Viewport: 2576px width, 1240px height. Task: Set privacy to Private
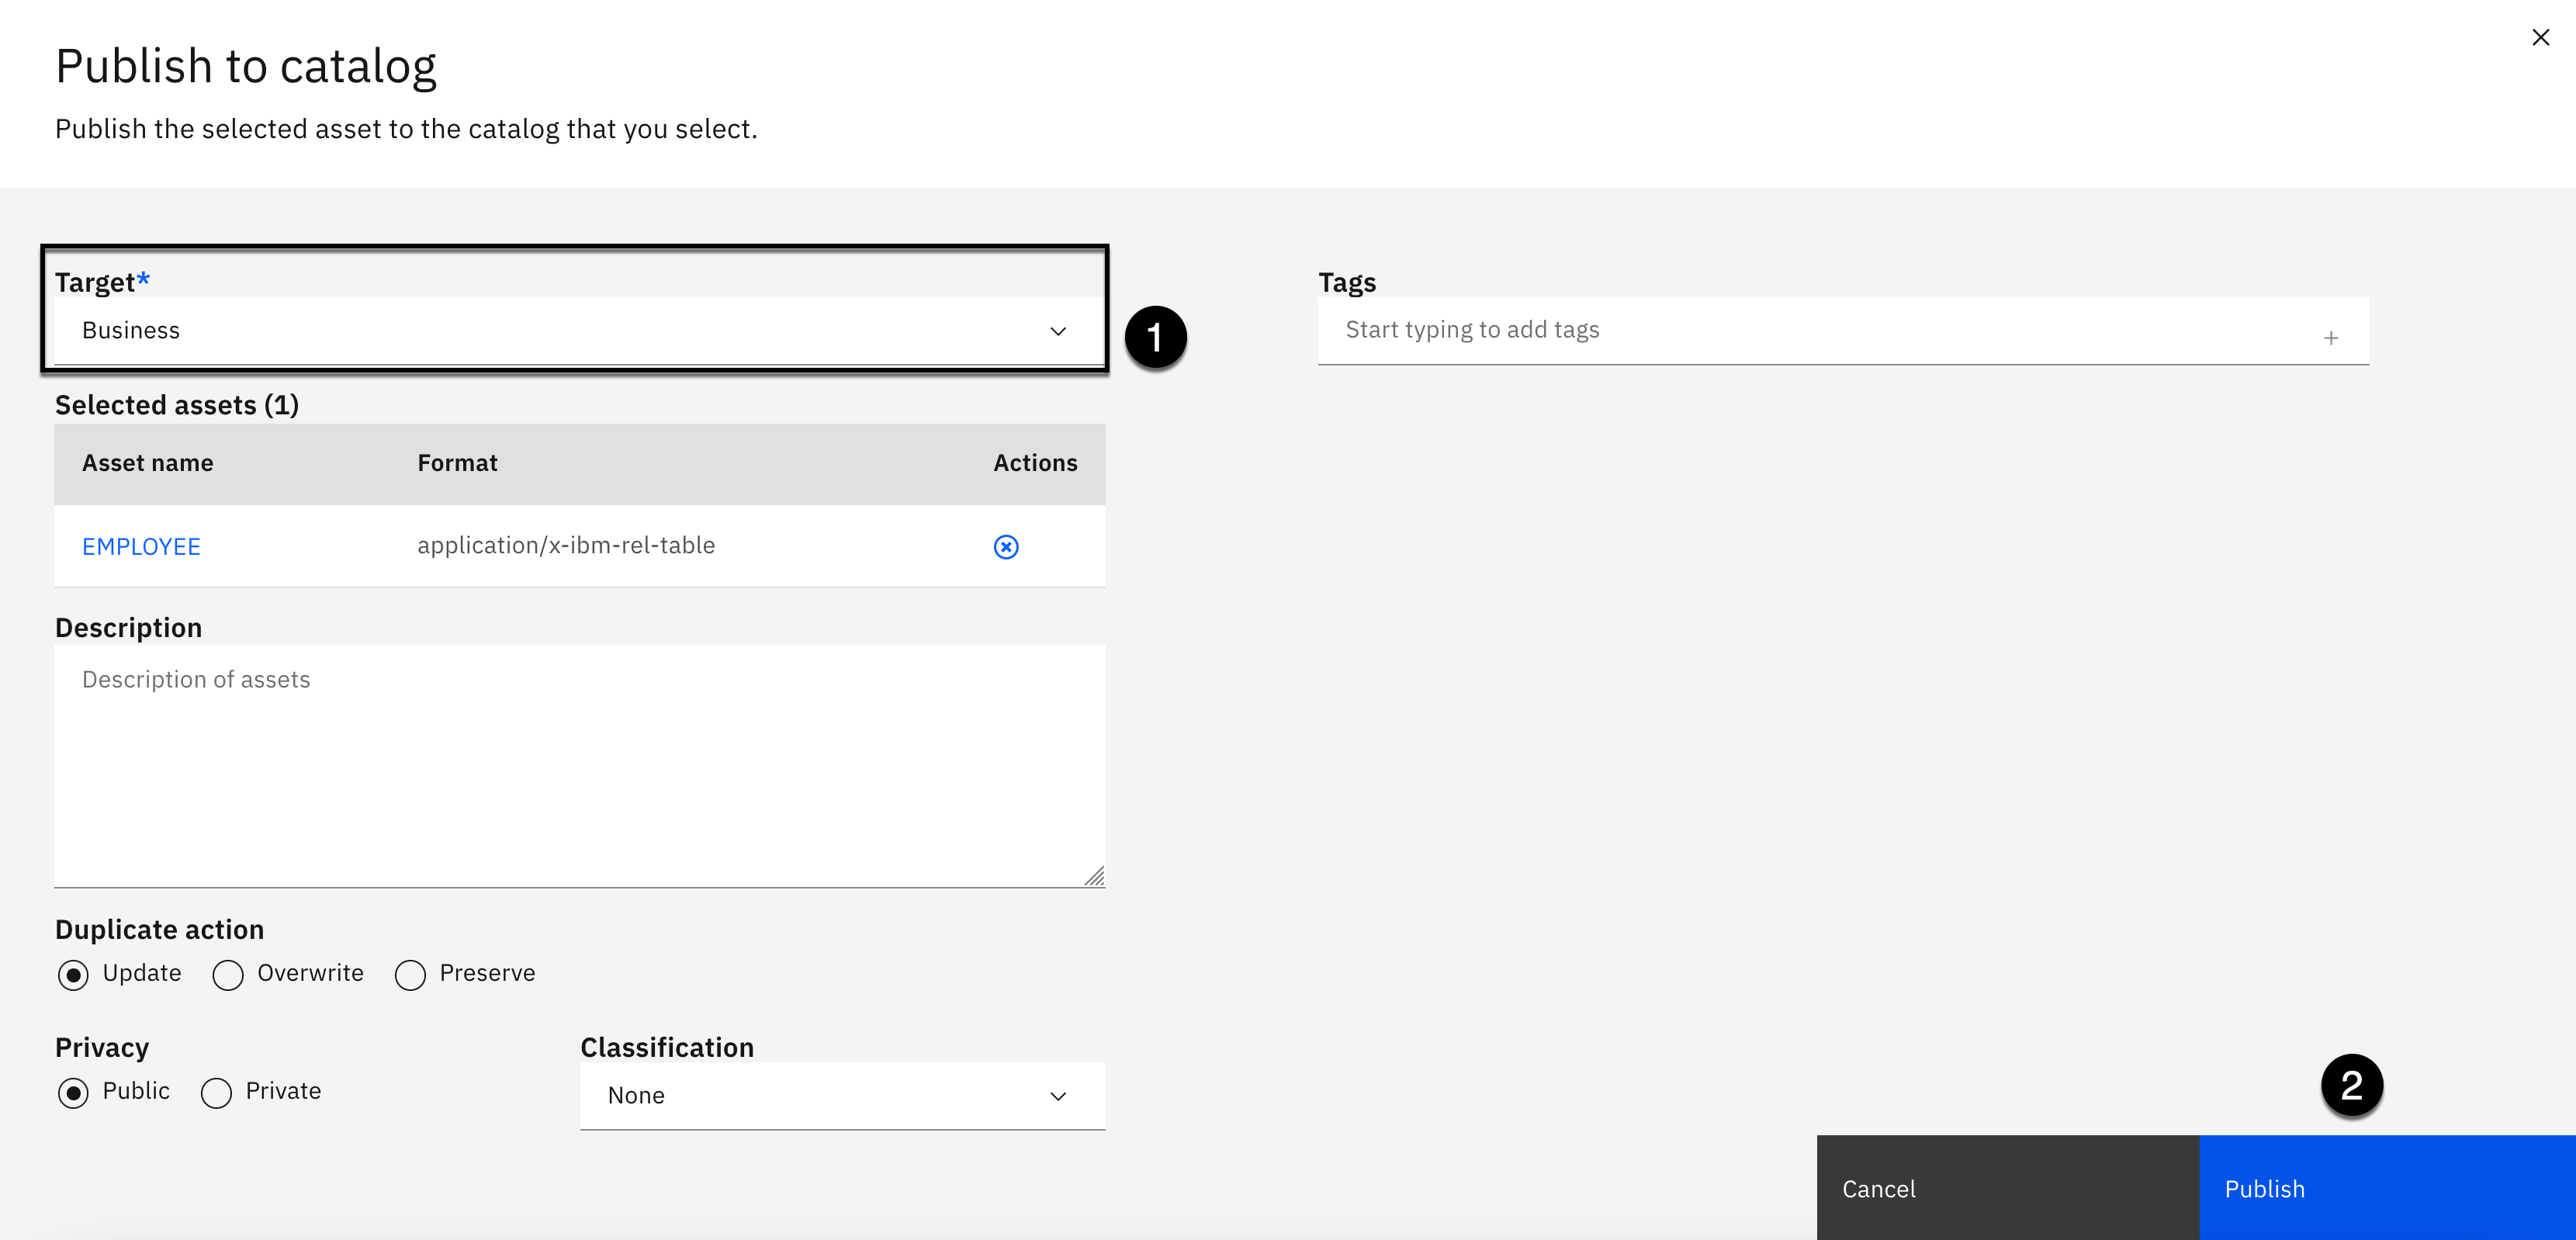(216, 1093)
